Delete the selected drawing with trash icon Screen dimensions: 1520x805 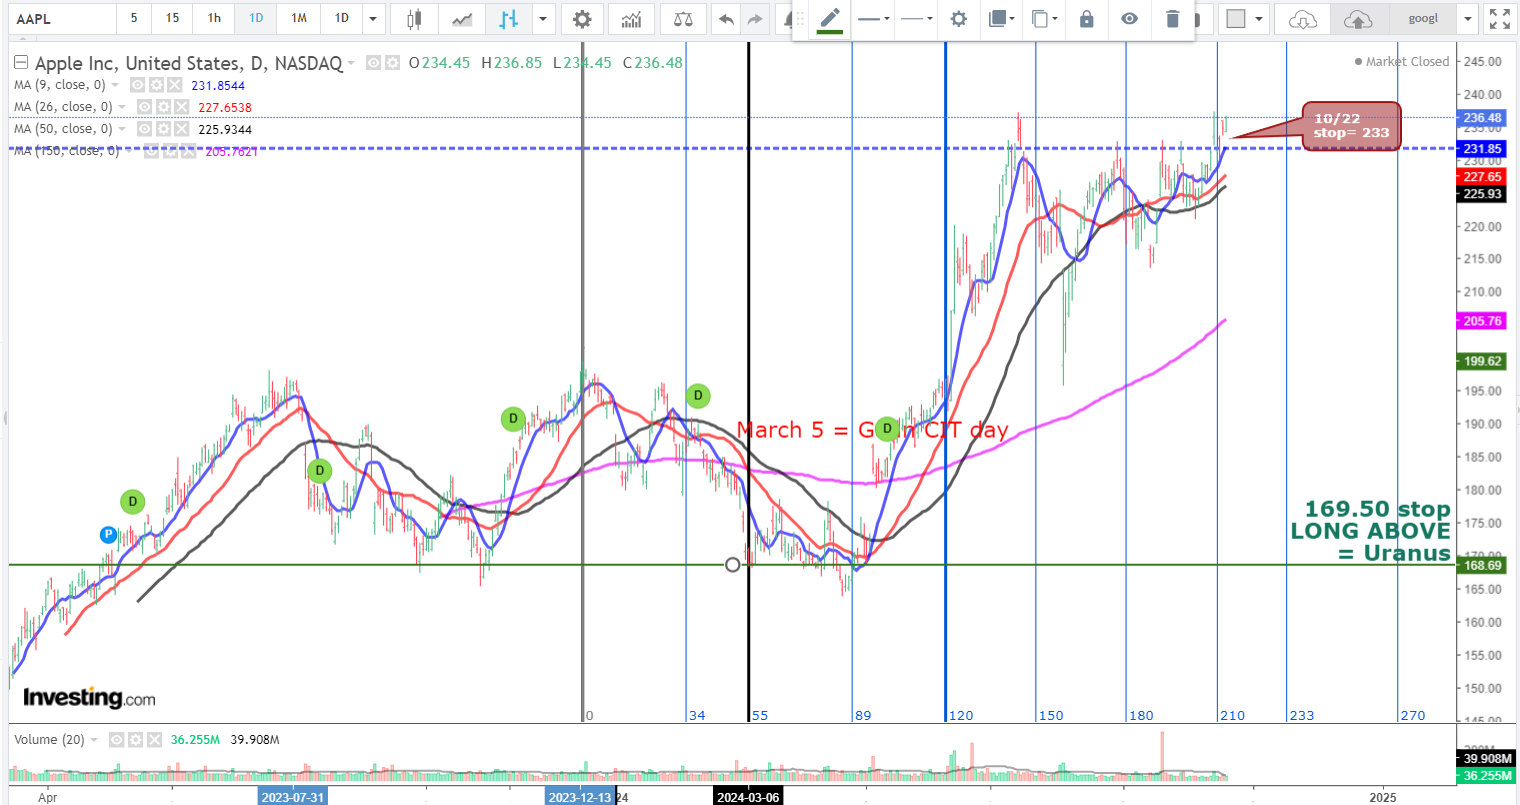pyautogui.click(x=1173, y=19)
